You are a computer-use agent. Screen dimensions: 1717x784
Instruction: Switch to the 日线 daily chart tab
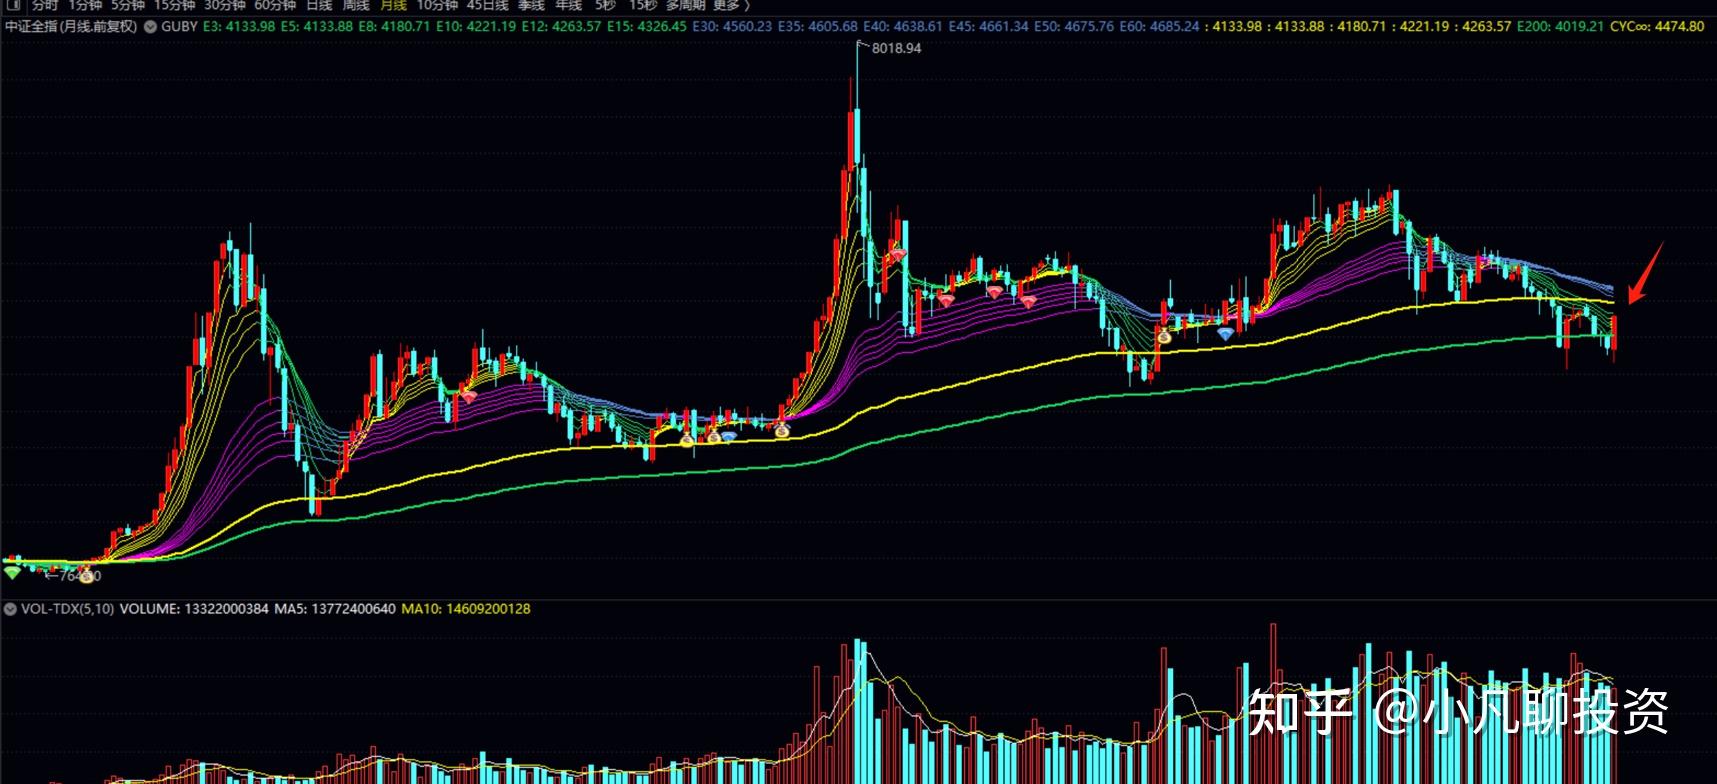(318, 5)
